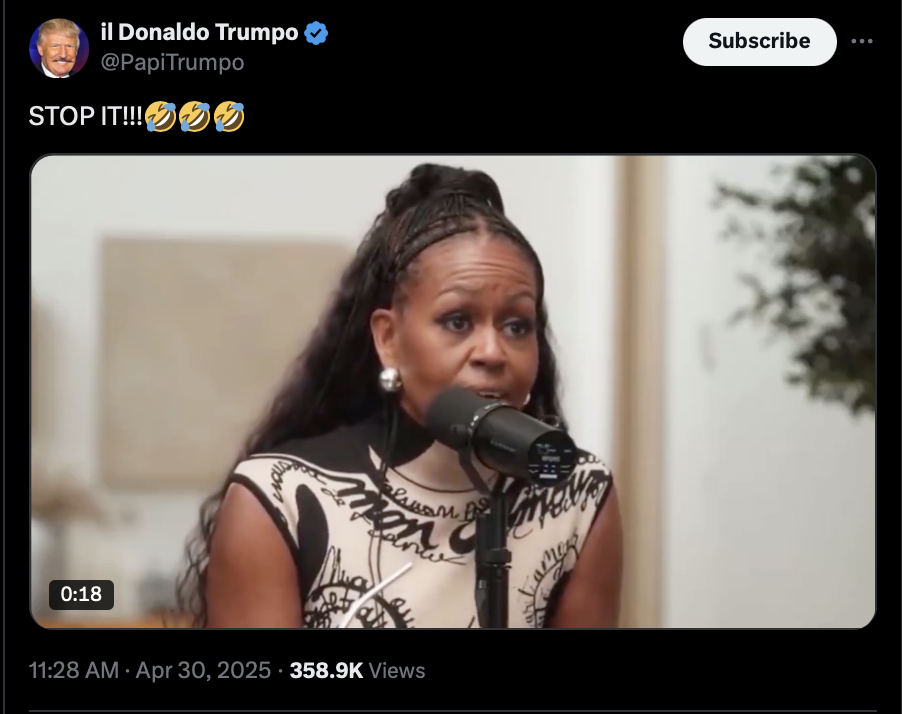
Task: Click the silver earring in the video
Action: click(389, 379)
